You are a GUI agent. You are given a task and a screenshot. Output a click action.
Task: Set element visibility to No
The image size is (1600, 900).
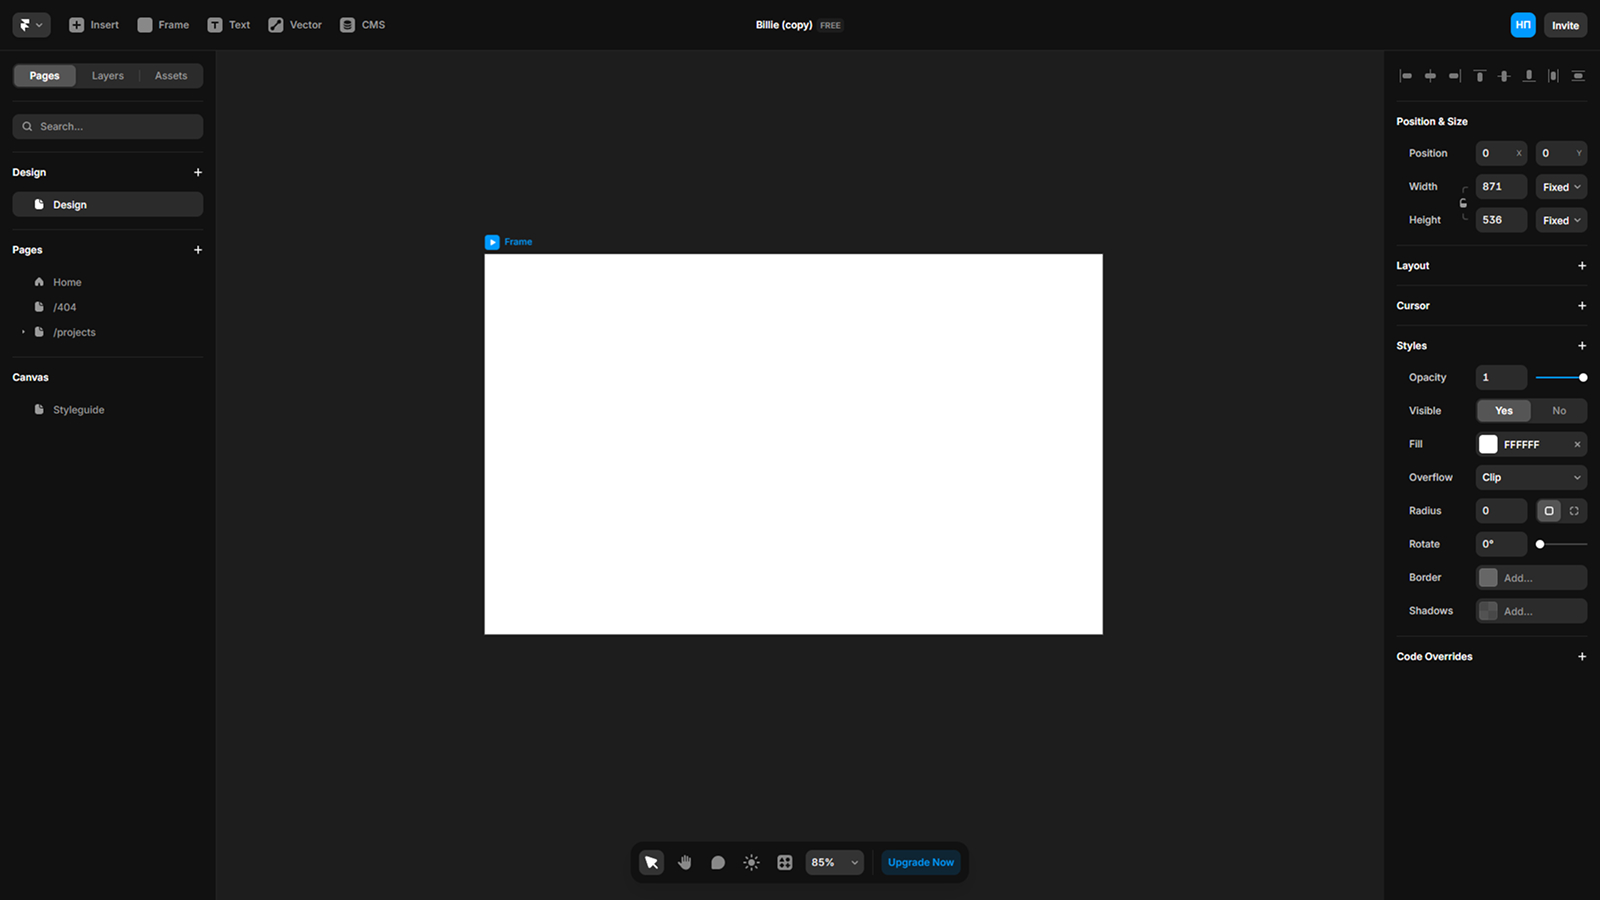[1558, 410]
